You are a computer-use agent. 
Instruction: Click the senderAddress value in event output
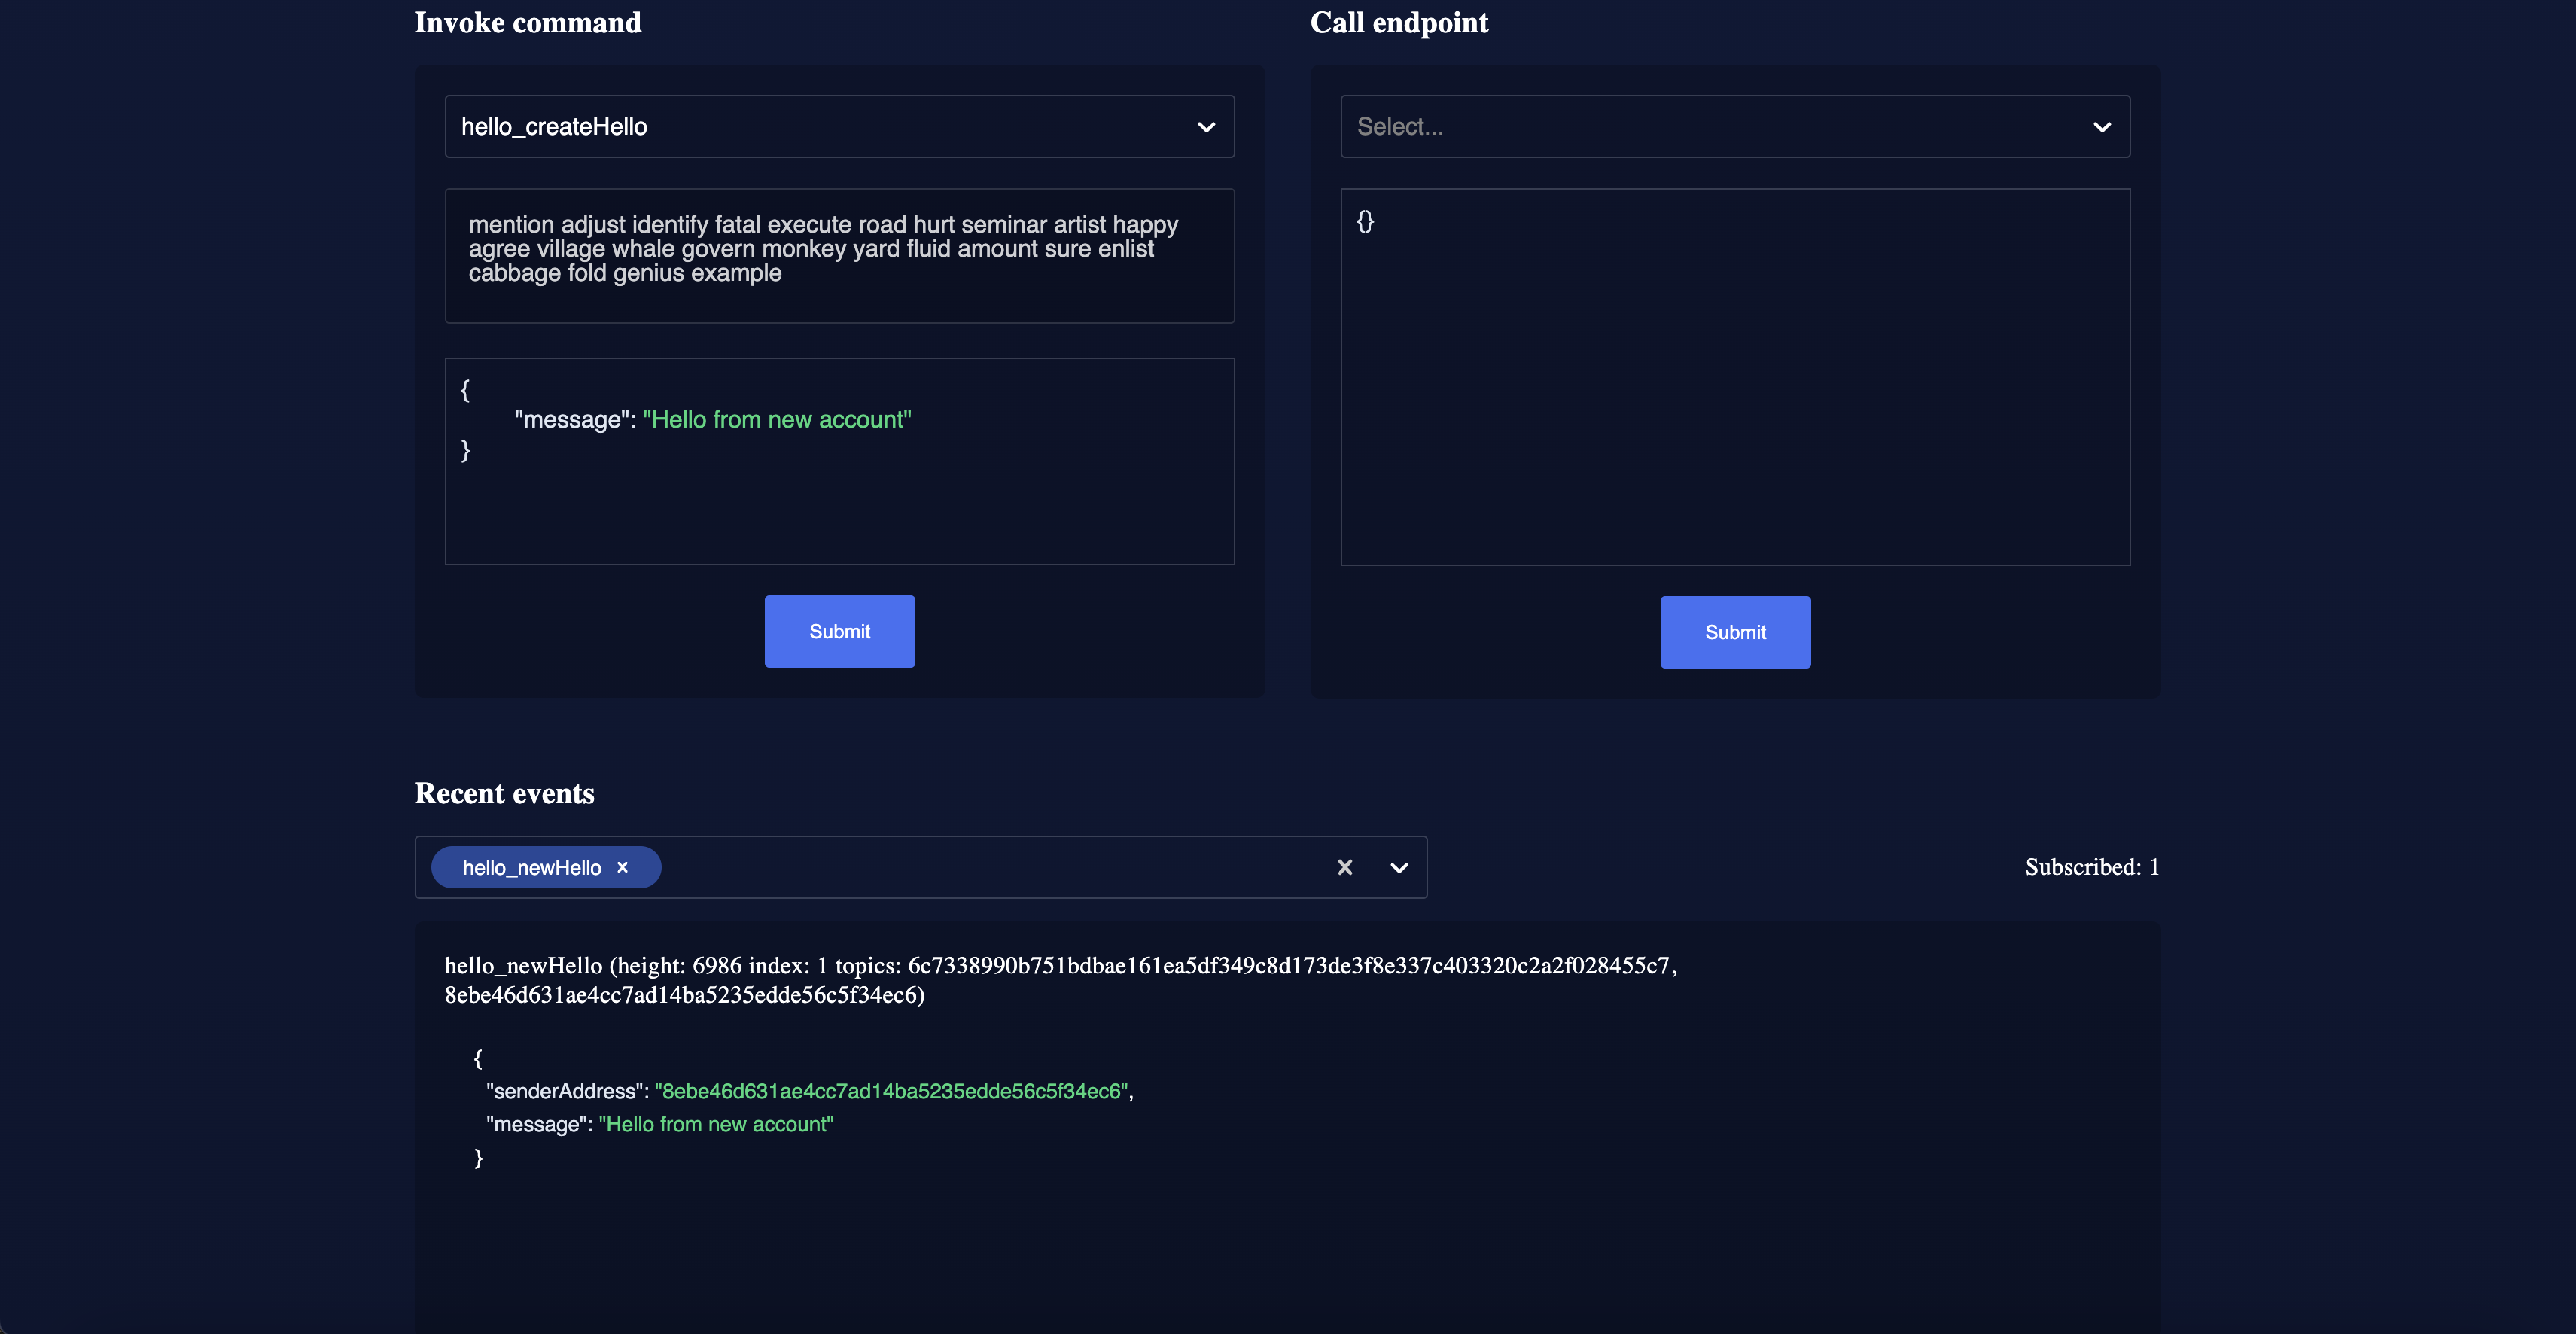click(891, 1091)
